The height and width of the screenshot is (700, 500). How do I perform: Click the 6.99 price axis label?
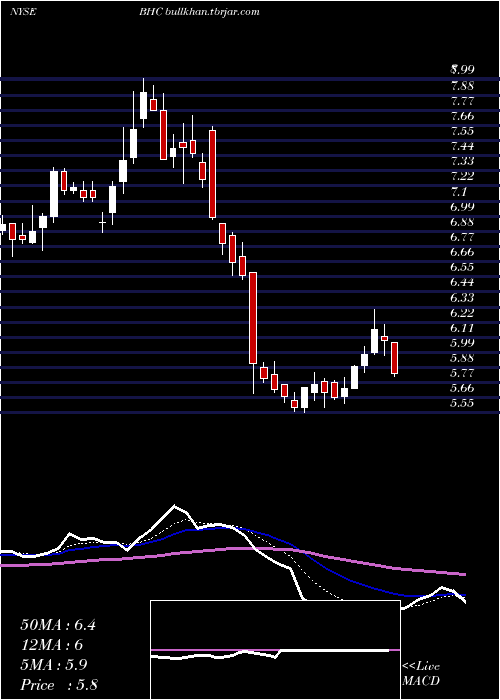[x=462, y=206]
